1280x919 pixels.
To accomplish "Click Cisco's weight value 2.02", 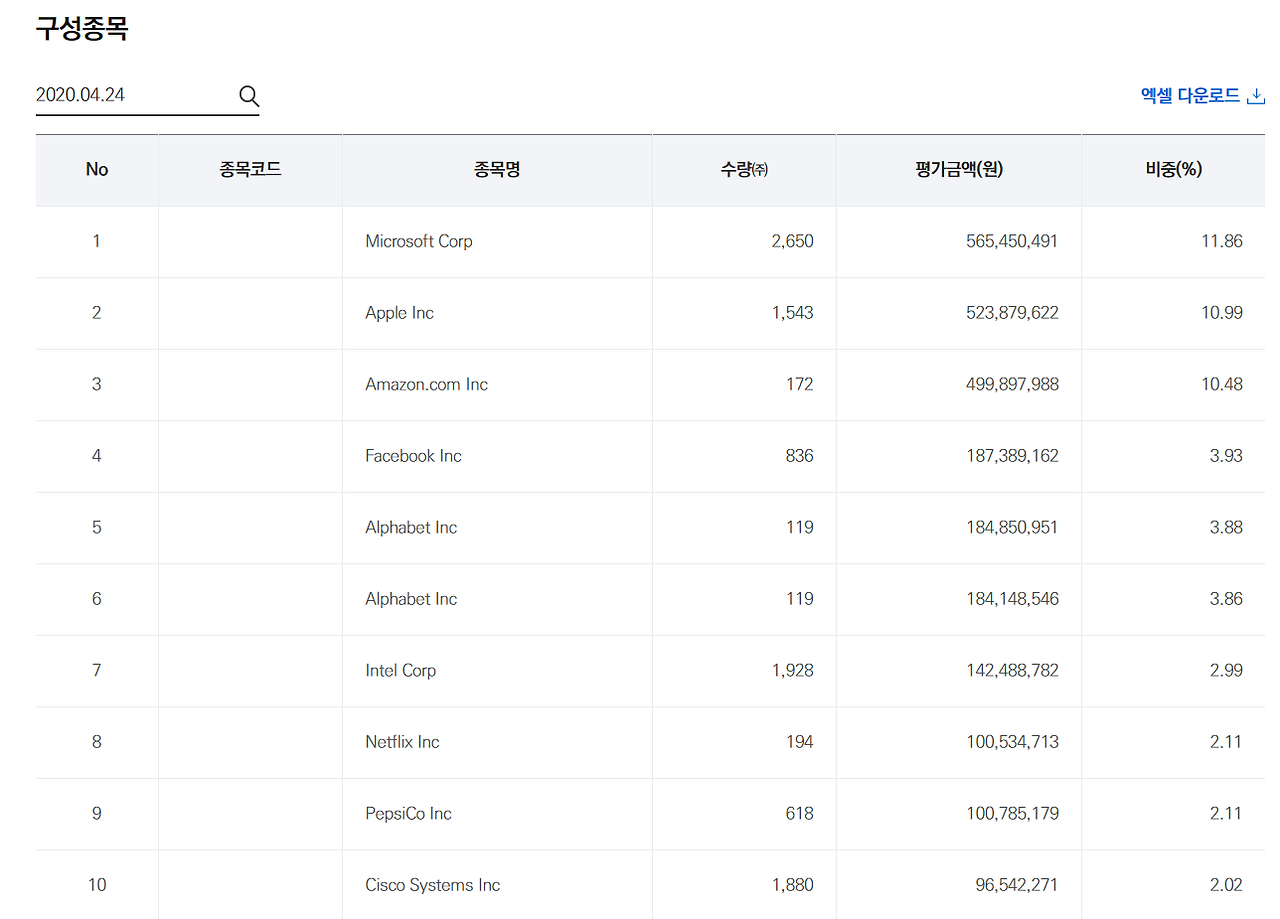I will (1226, 885).
